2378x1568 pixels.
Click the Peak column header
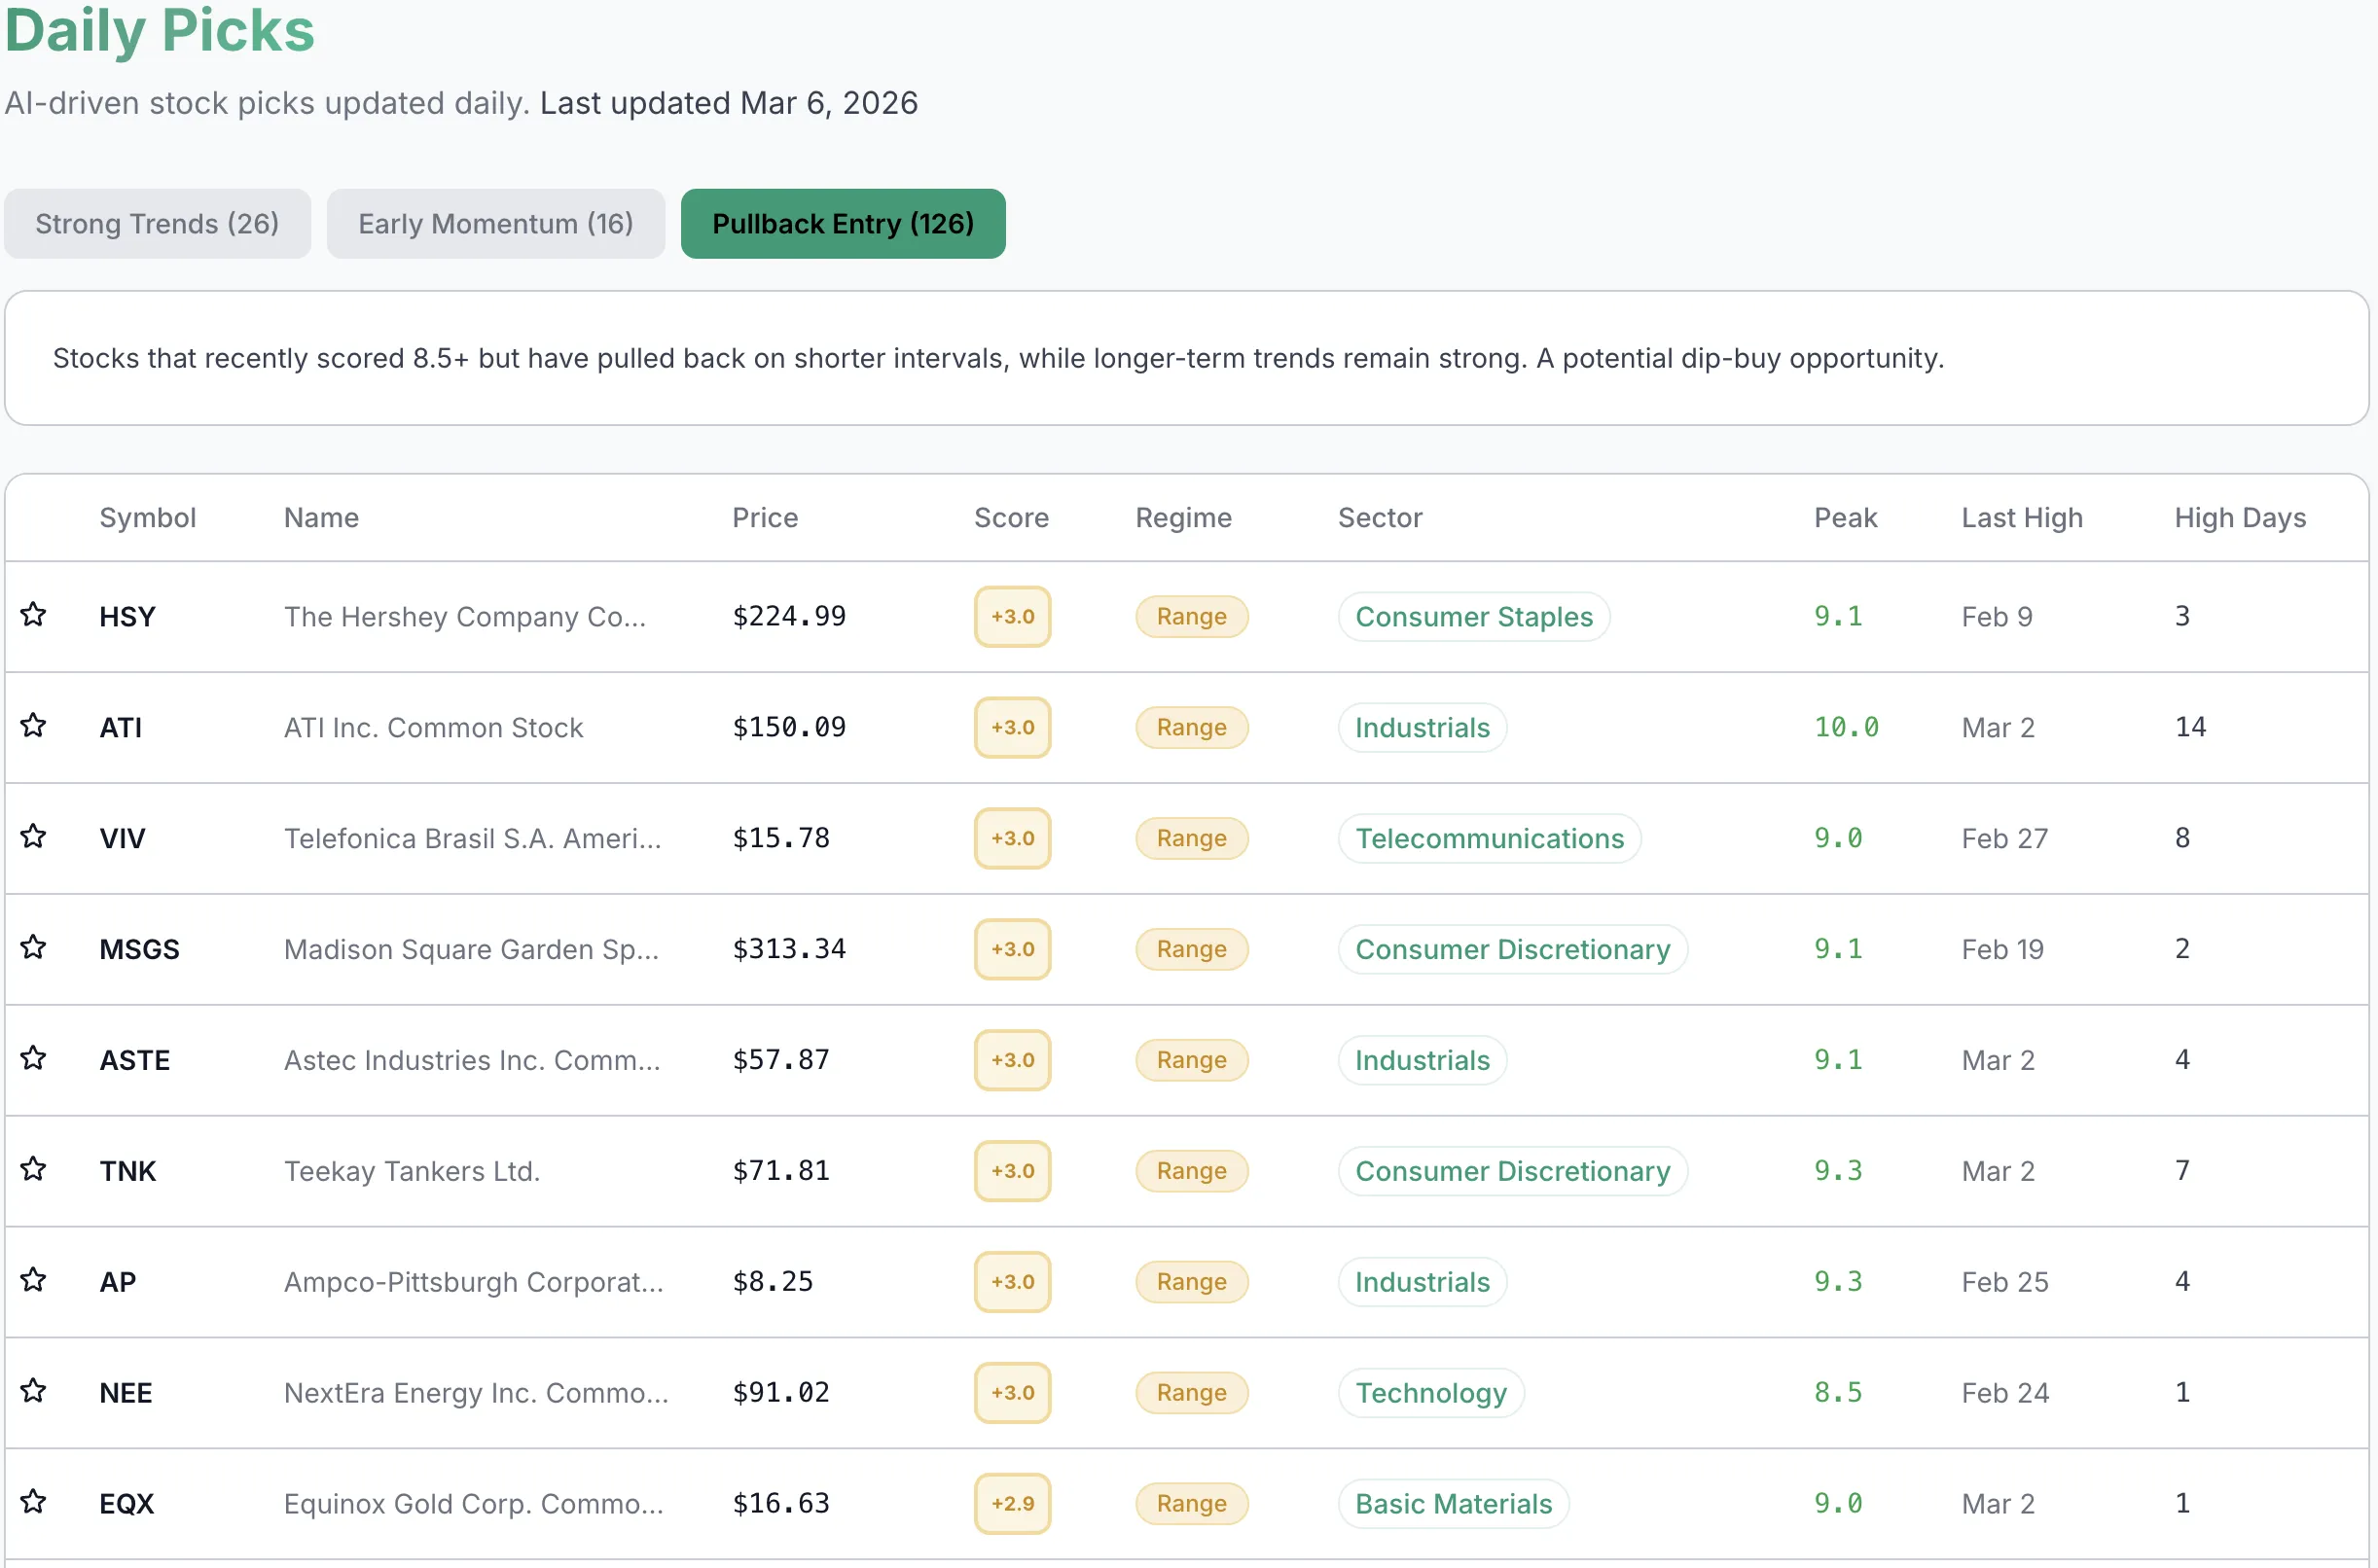coord(1846,518)
